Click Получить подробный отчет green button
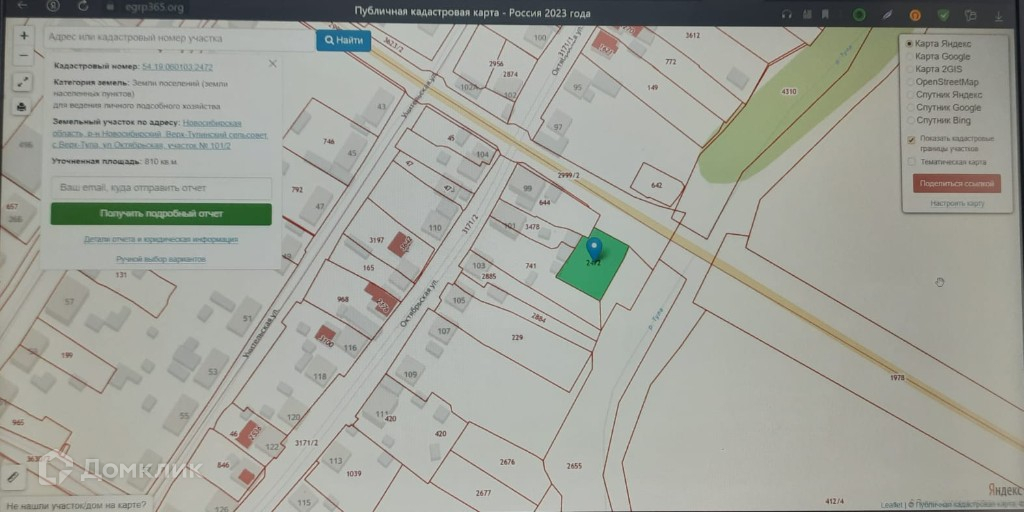Image resolution: width=1024 pixels, height=512 pixels. coord(161,214)
